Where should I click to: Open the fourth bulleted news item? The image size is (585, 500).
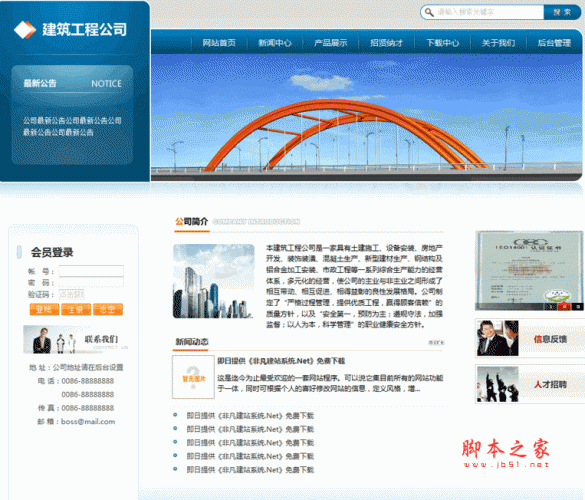[x=250, y=456]
